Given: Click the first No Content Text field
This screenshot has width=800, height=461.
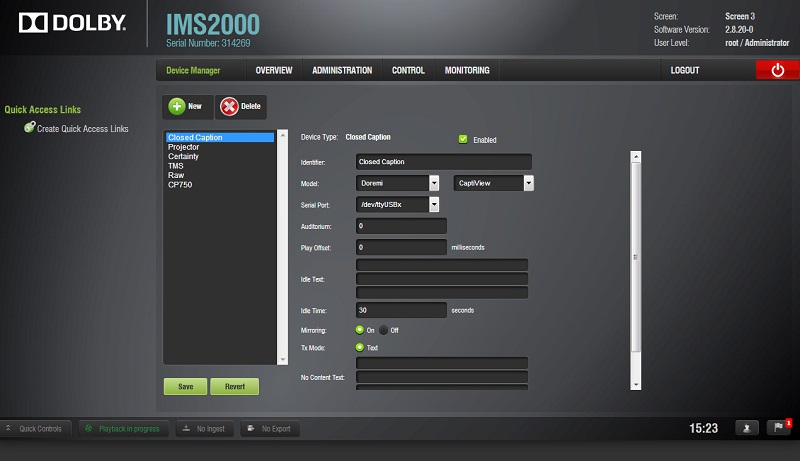Looking at the screenshot, I should click(x=442, y=363).
